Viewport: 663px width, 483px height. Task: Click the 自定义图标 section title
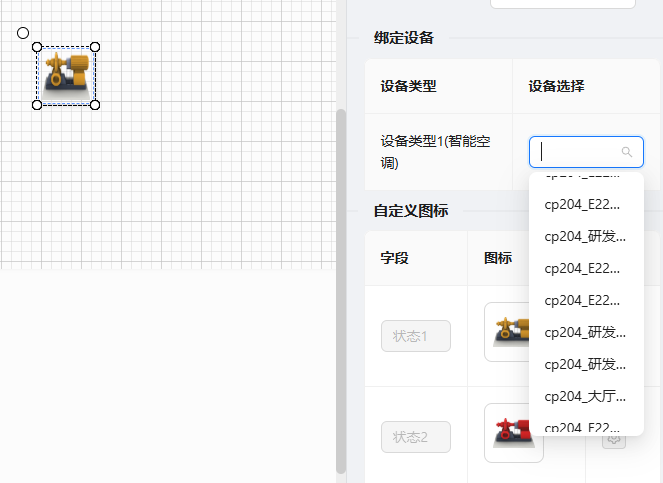point(411,211)
